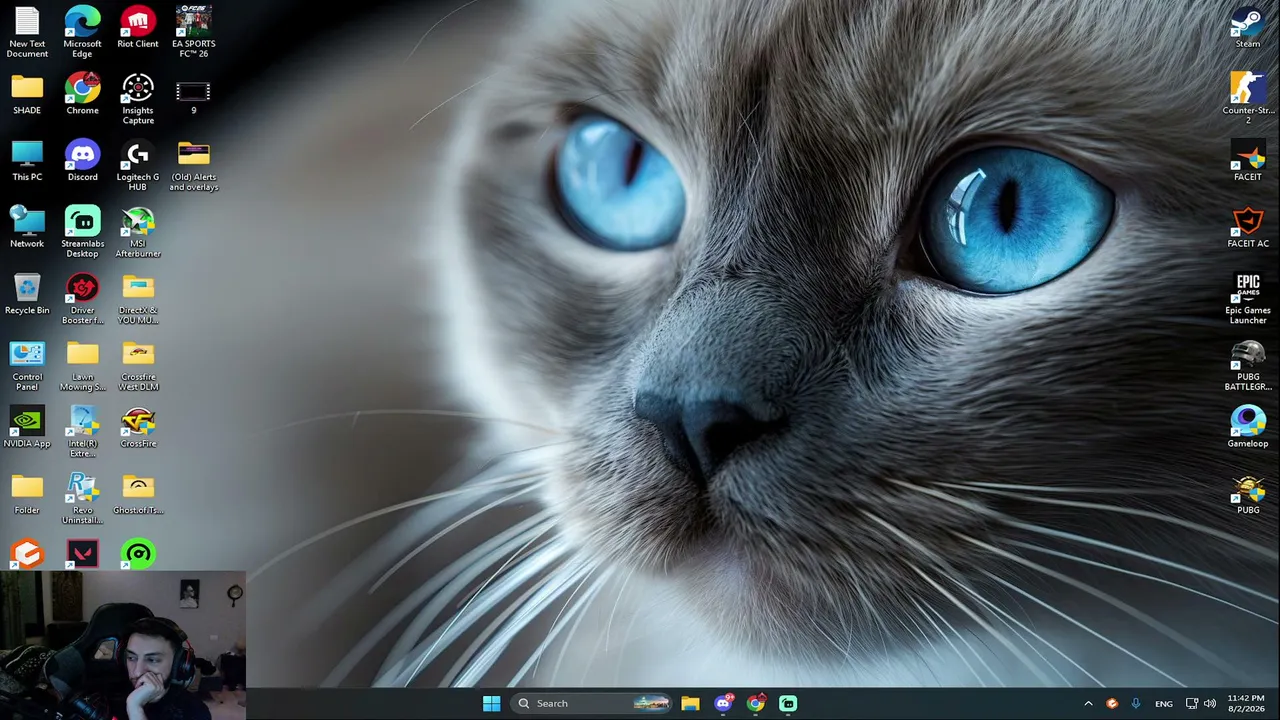
Task: Launch Microsoft Edge from the desktop
Action: [82, 31]
